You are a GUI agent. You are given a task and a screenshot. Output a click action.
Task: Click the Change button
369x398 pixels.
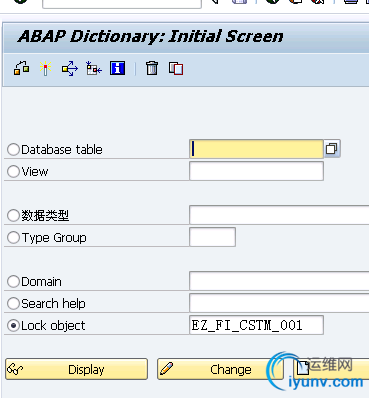(220, 369)
